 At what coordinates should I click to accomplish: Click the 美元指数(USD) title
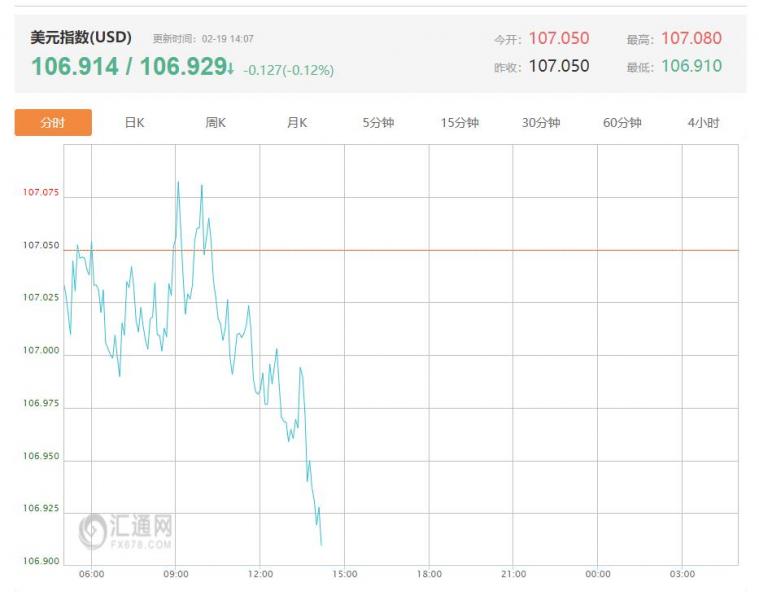(x=81, y=38)
